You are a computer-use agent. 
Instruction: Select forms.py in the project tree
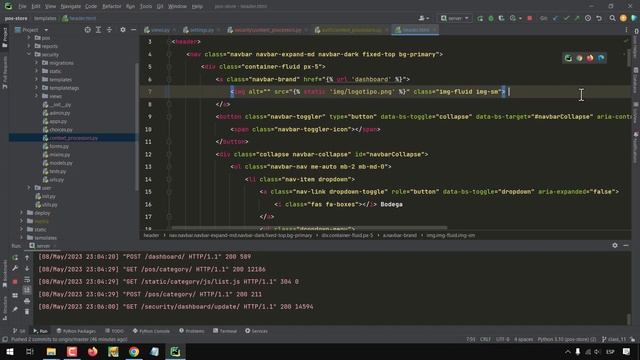(59, 146)
